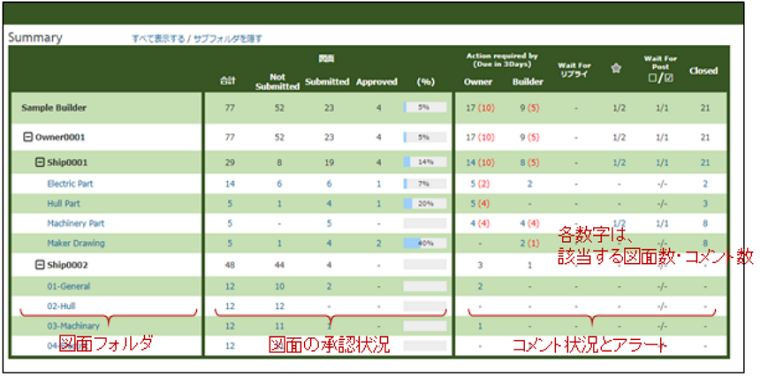Click the Sample Builder row label
Viewport: 760px width, 377px height.
(54, 108)
